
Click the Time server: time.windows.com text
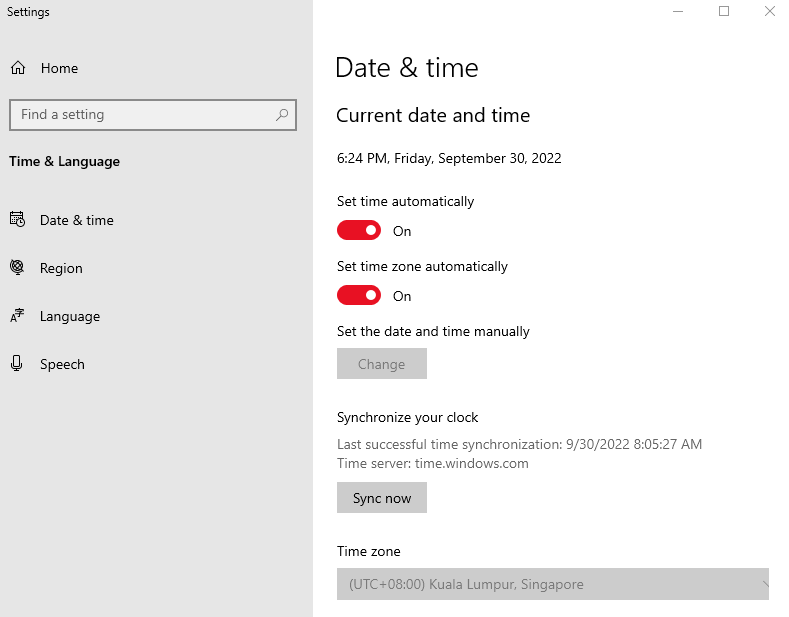(x=433, y=463)
